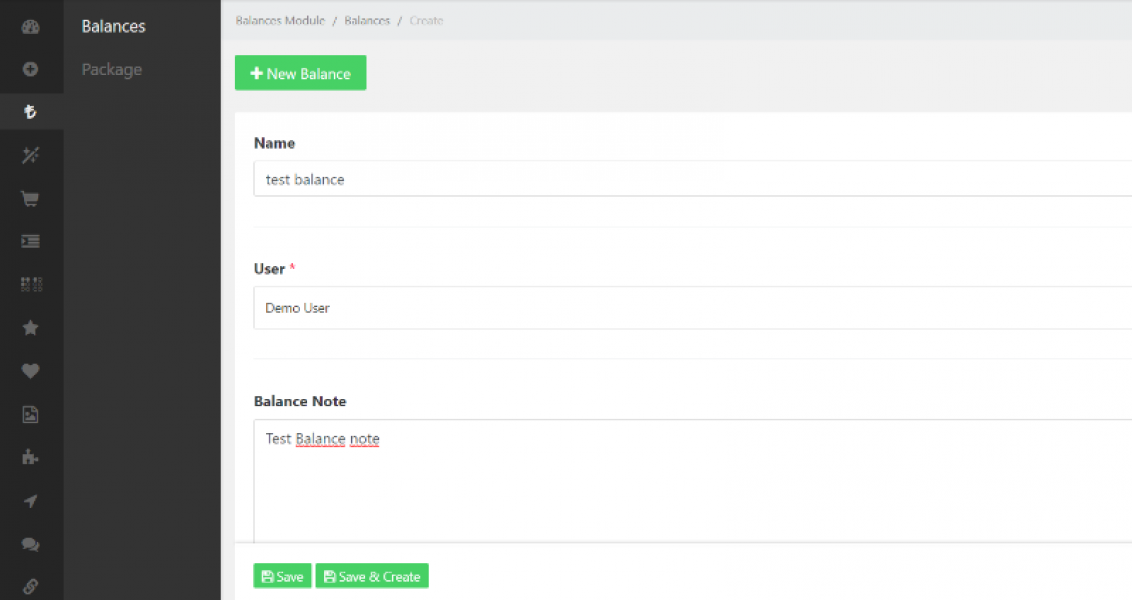Click the image file sidebar icon
1132x600 pixels.
(30, 414)
